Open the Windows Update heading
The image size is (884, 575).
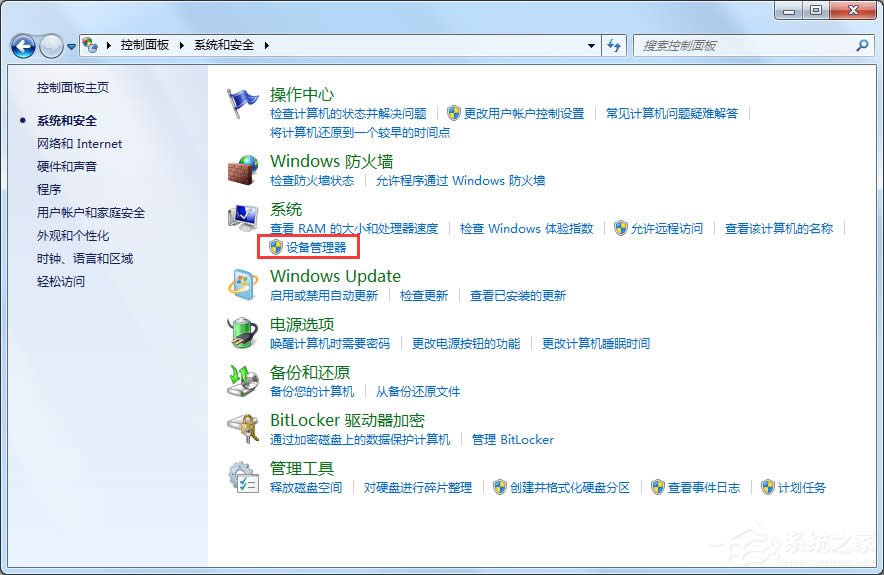click(335, 276)
